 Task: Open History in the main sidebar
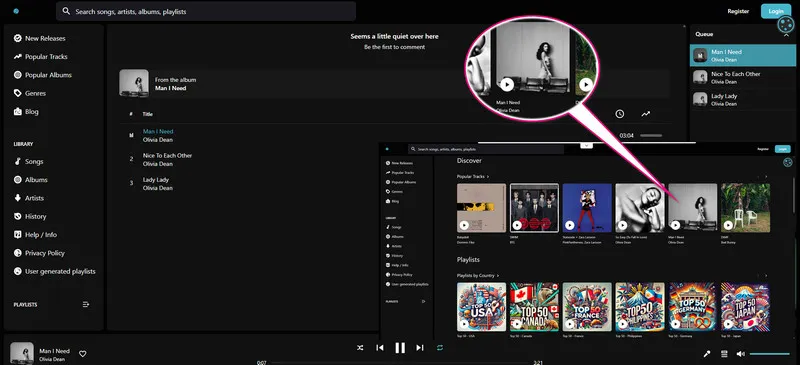click(30, 216)
